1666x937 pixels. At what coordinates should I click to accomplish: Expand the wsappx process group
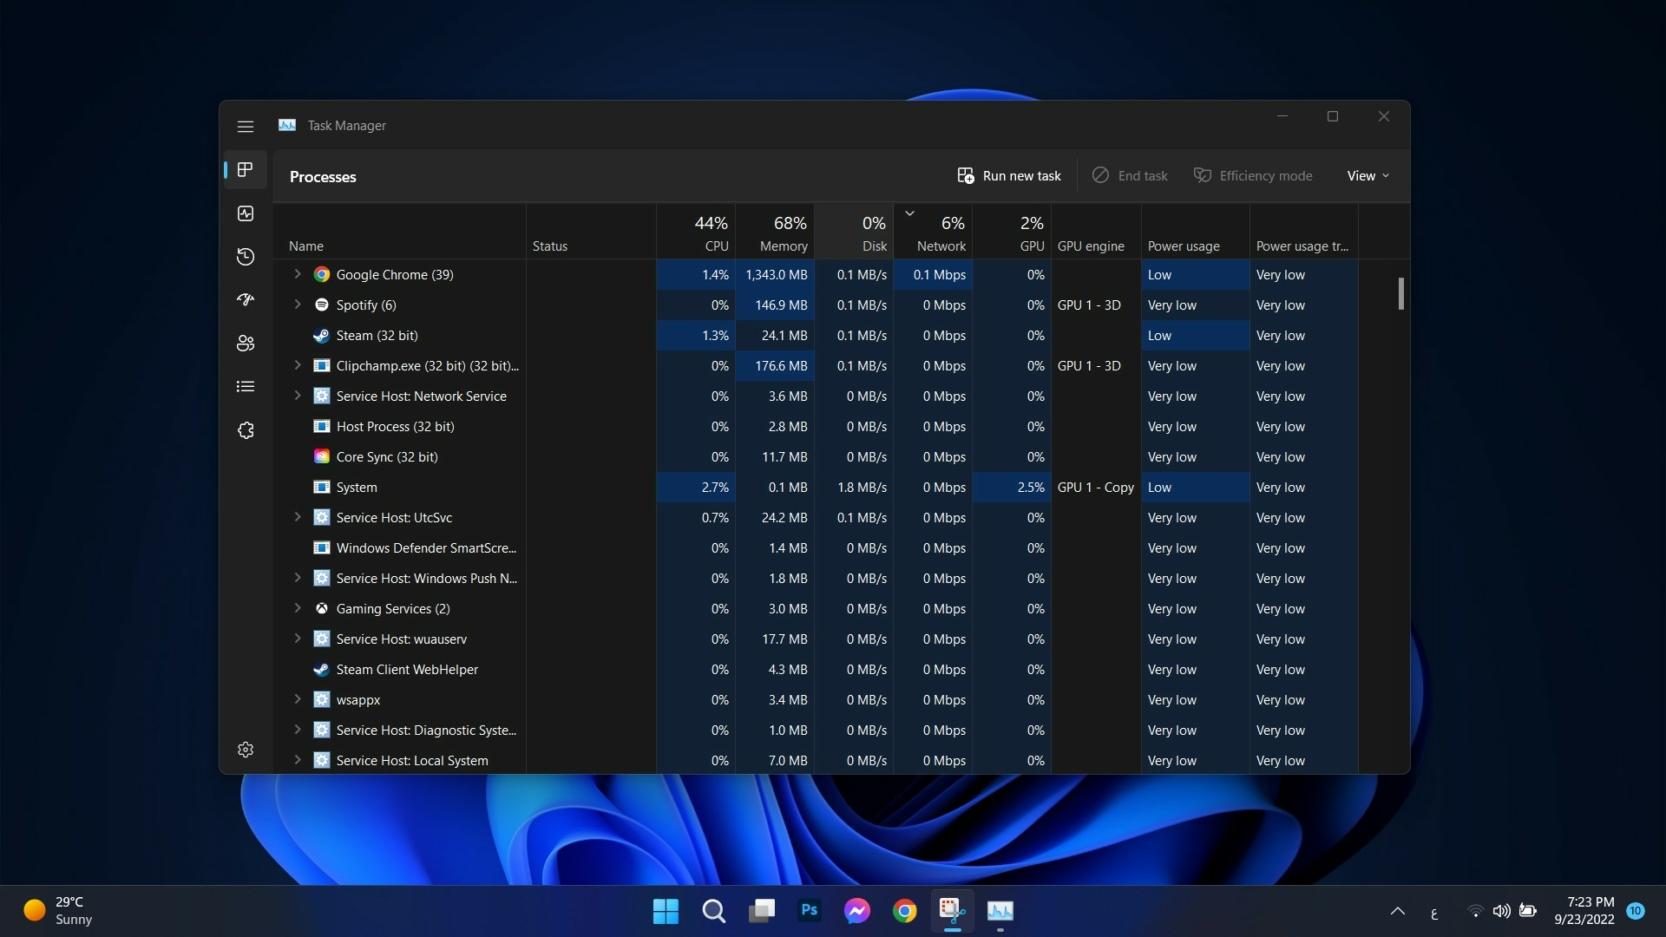pyautogui.click(x=297, y=700)
